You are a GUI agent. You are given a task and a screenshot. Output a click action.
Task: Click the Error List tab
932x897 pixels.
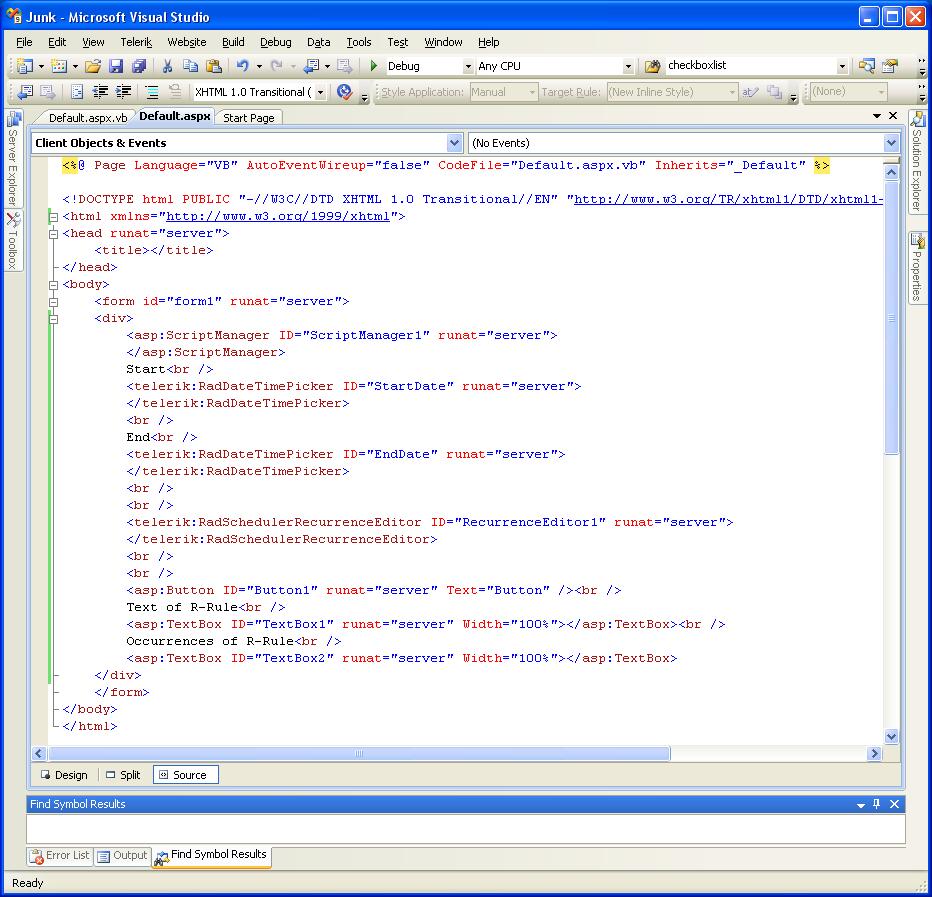tap(59, 856)
